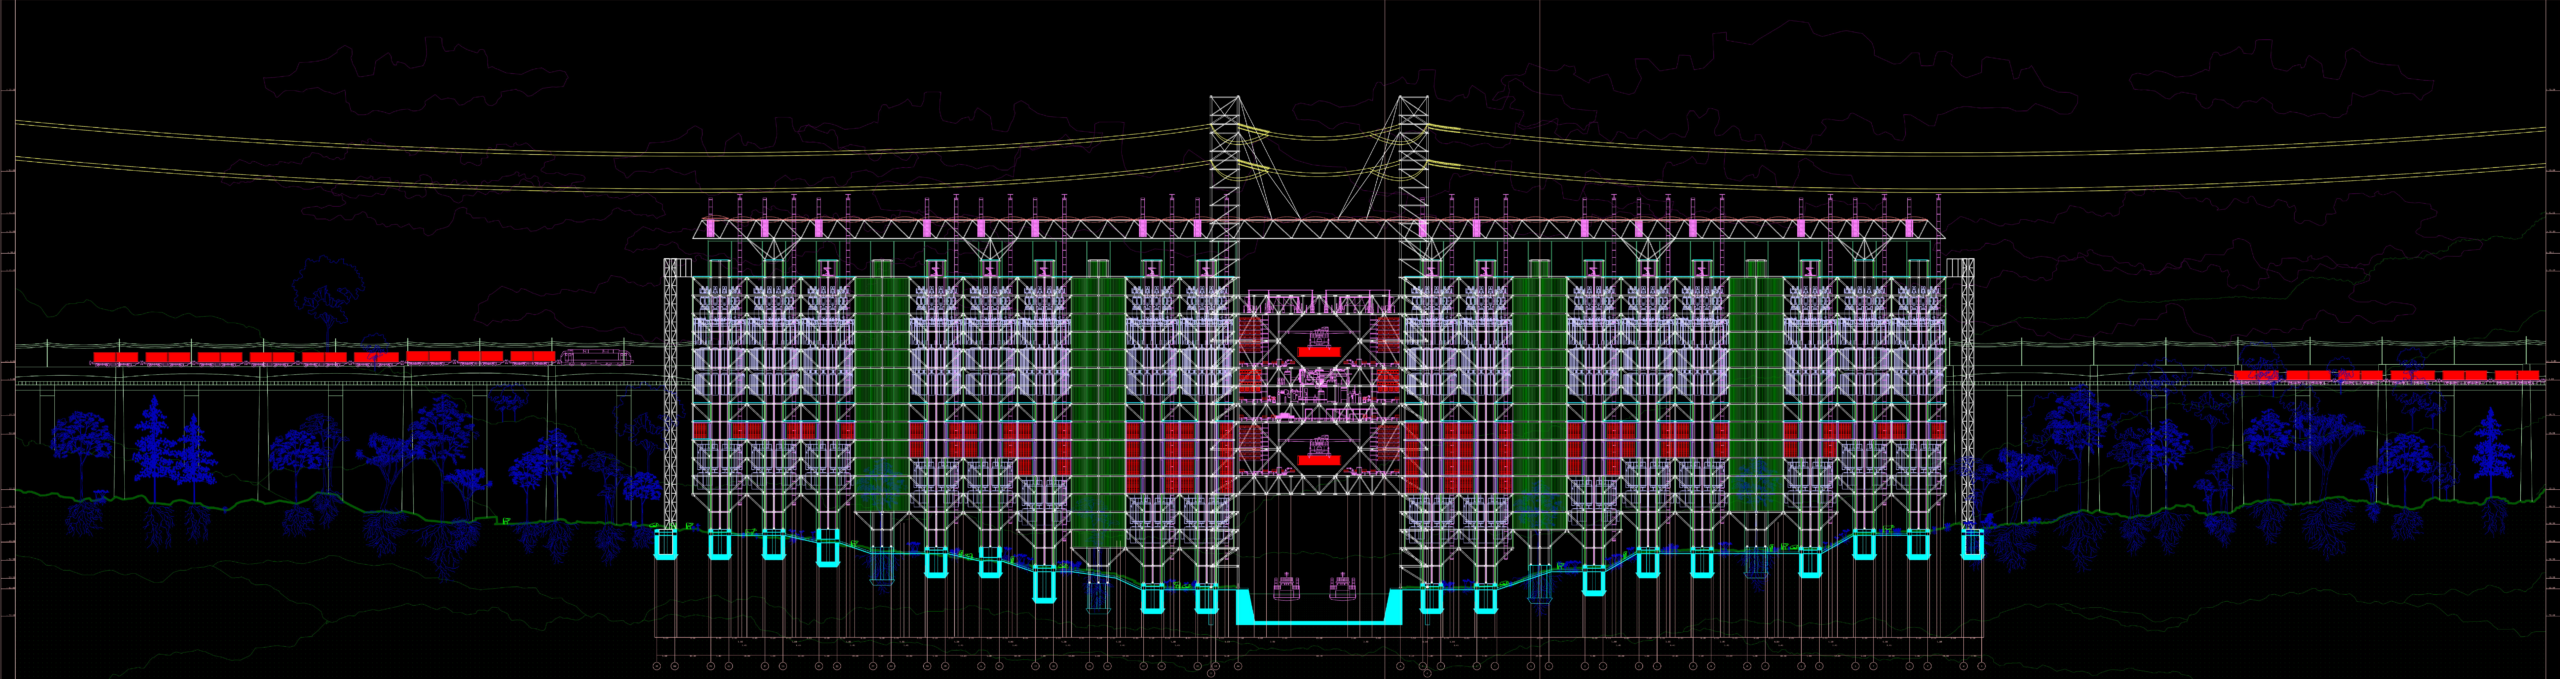Click the upper red platform in central bay
Screen dimensions: 2560x679
(x=1318, y=352)
